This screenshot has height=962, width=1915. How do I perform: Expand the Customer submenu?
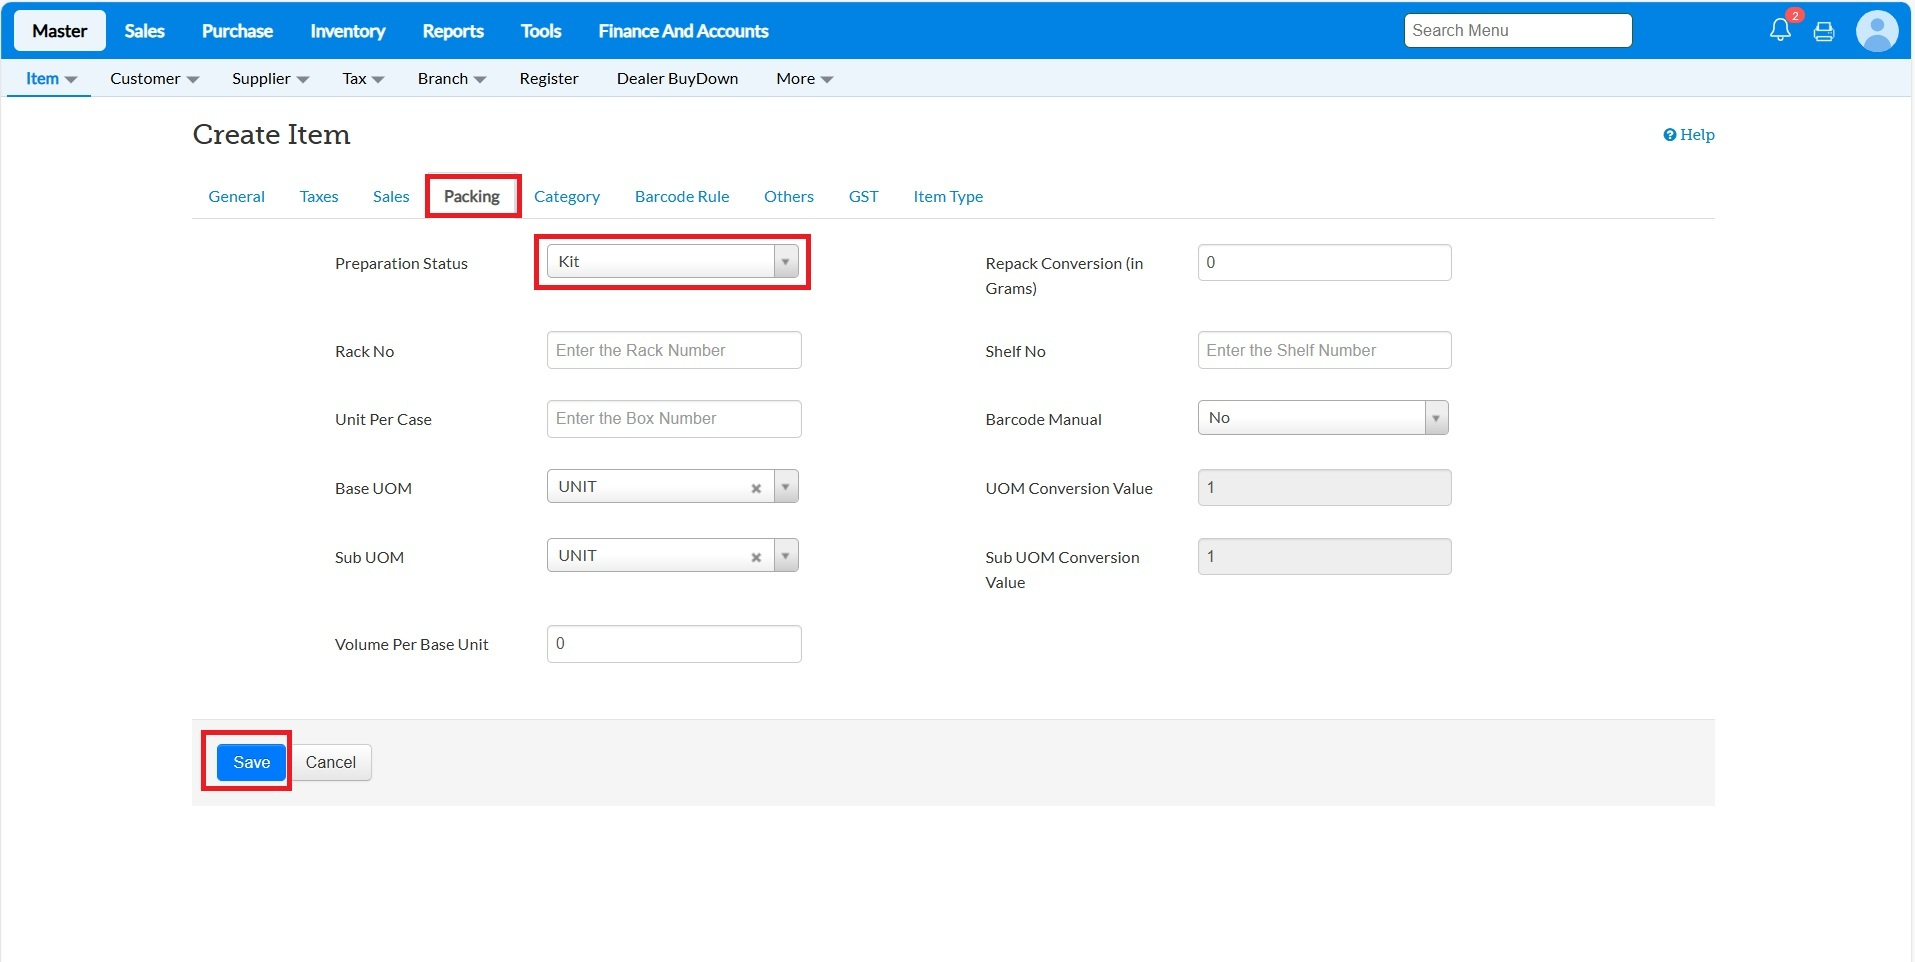(154, 79)
